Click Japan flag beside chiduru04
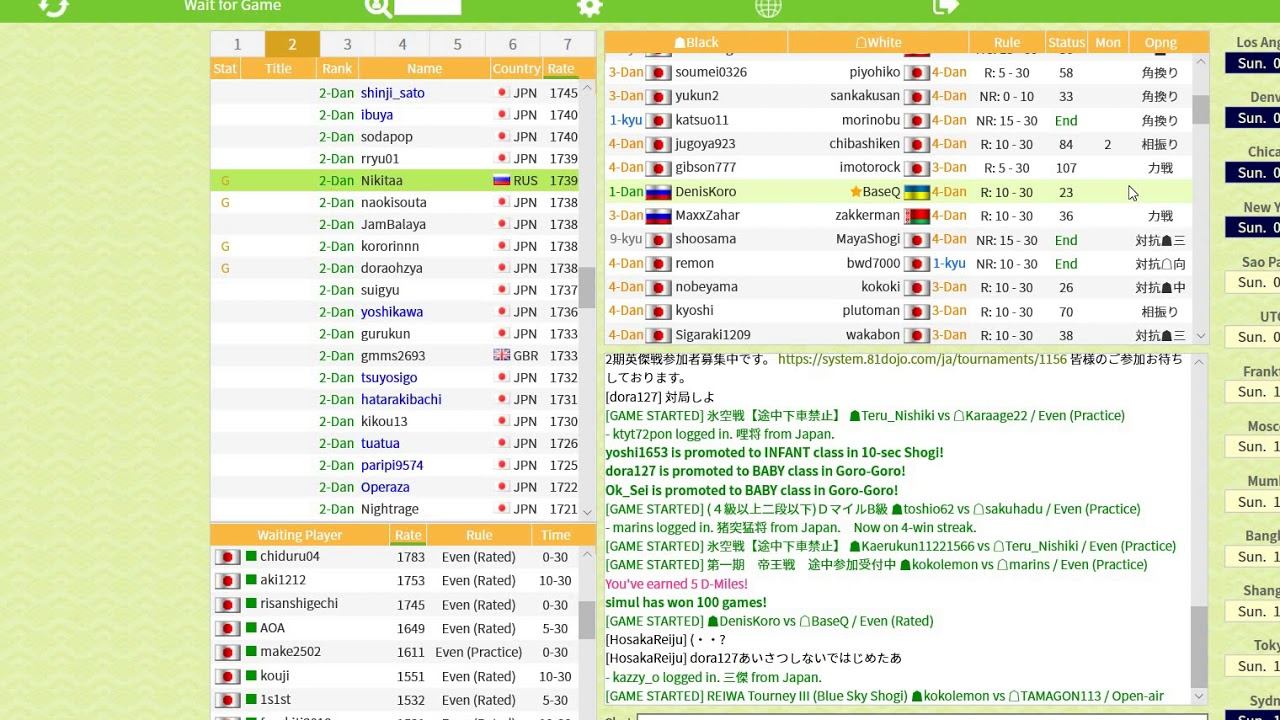The width and height of the screenshot is (1280, 720). click(x=227, y=557)
